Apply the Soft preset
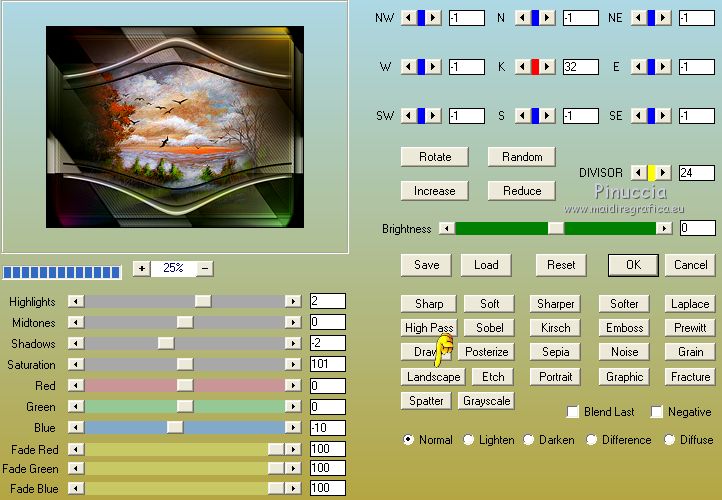The image size is (722, 500). 489,304
